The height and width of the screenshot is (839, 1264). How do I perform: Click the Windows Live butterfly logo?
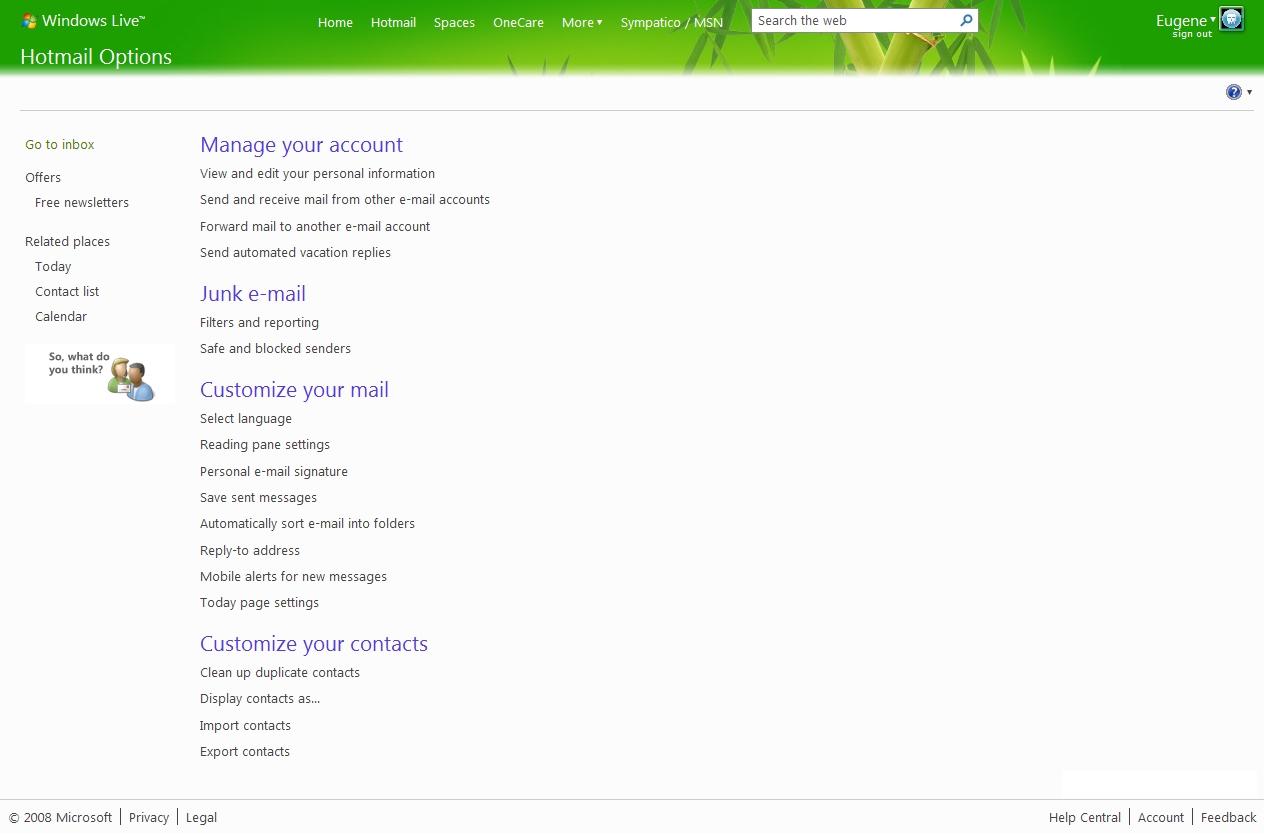pos(30,21)
